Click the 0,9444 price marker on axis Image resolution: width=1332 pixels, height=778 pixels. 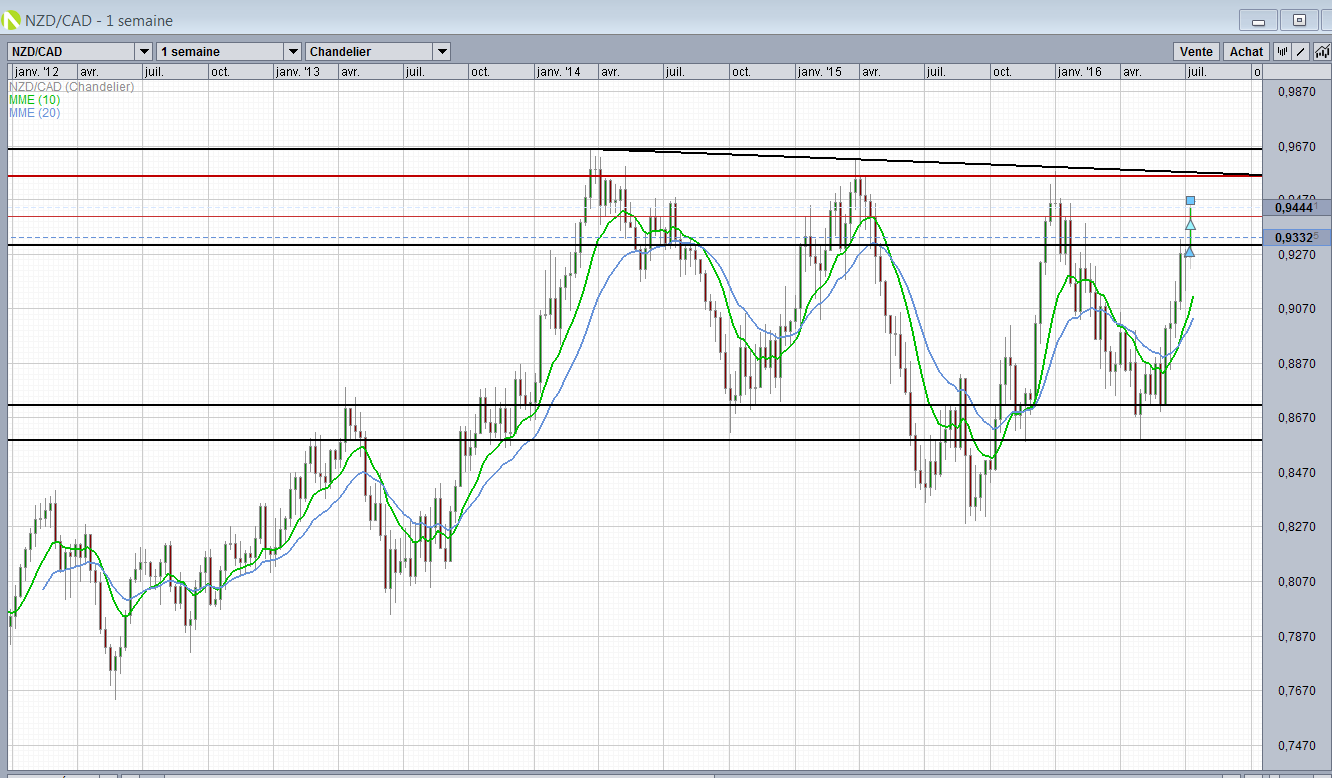[x=1296, y=207]
